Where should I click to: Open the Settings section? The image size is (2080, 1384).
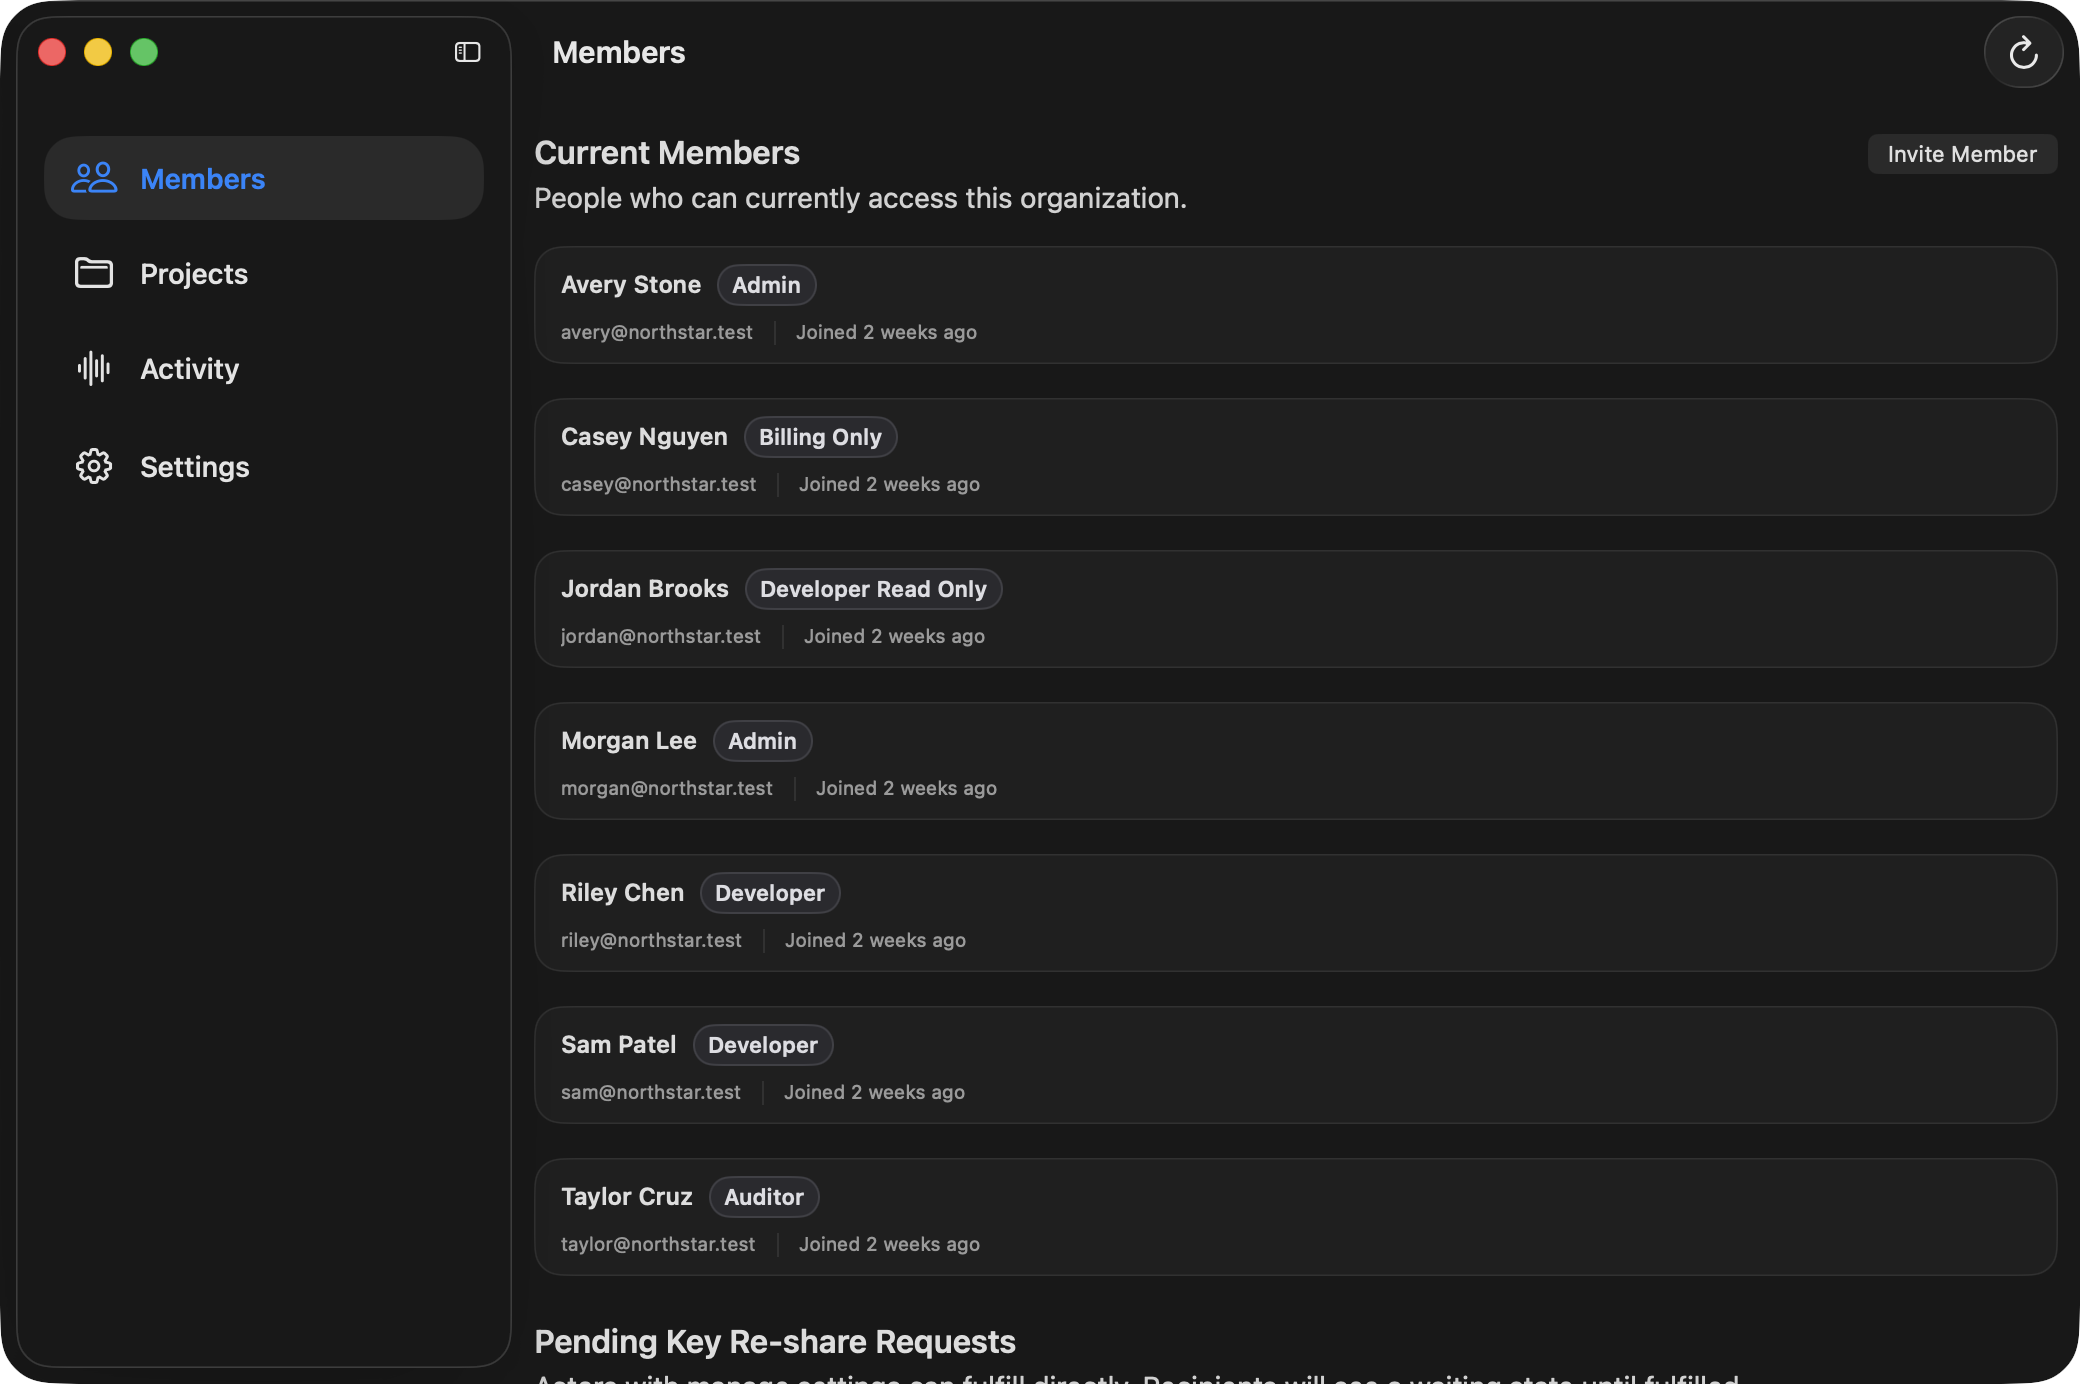coord(195,466)
